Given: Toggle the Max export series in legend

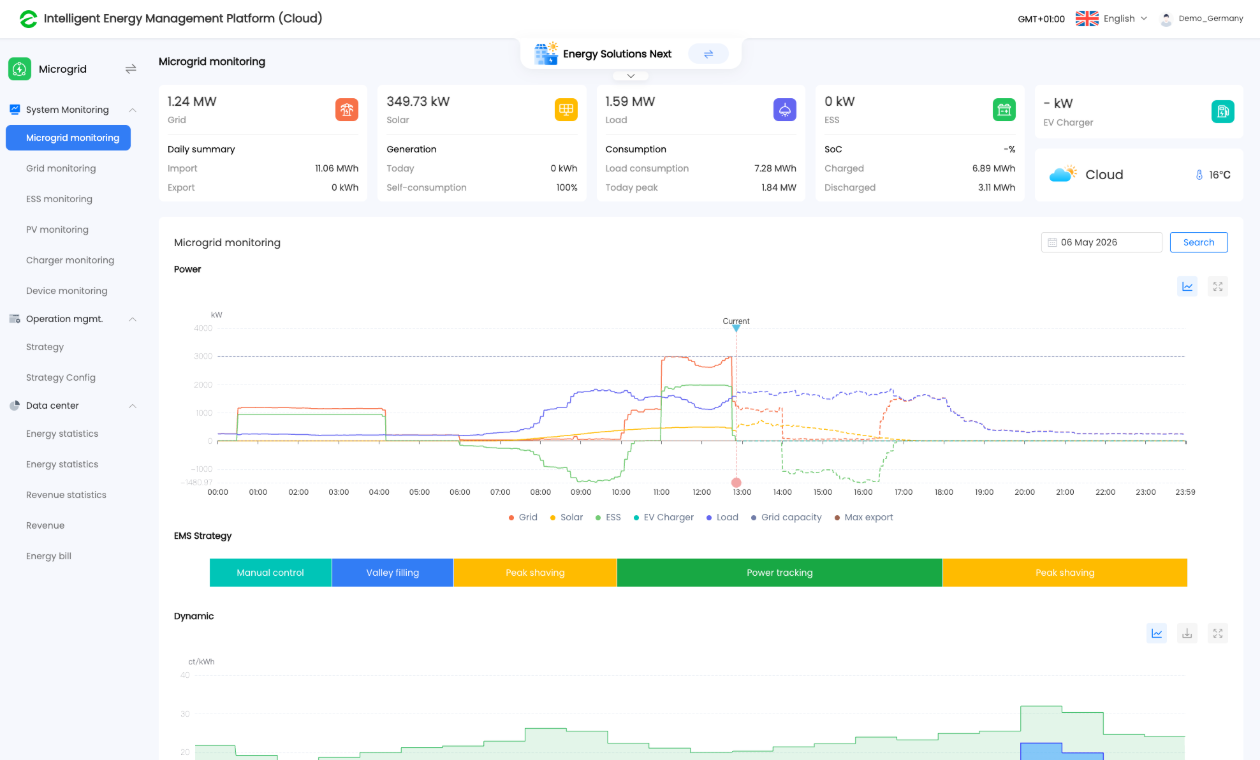Looking at the screenshot, I should 864,518.
